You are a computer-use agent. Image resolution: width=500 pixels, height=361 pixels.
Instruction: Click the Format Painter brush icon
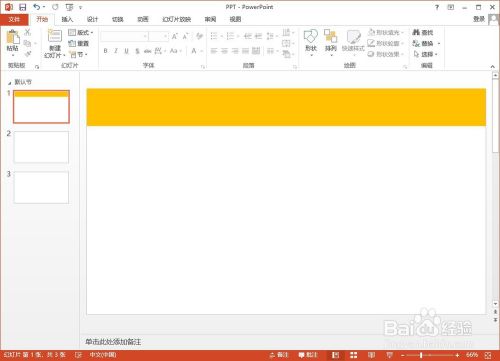(x=28, y=54)
